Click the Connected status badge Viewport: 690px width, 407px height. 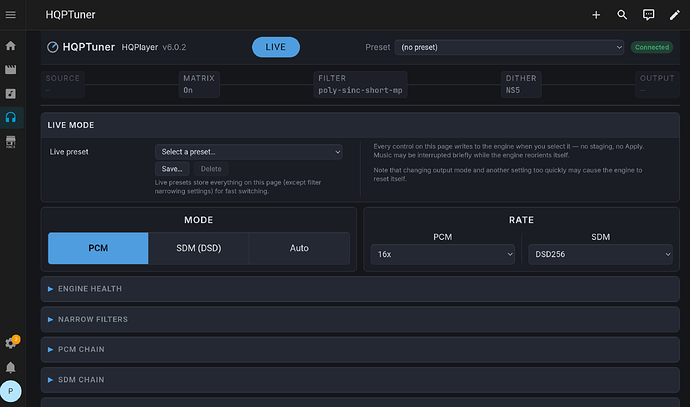pos(652,47)
